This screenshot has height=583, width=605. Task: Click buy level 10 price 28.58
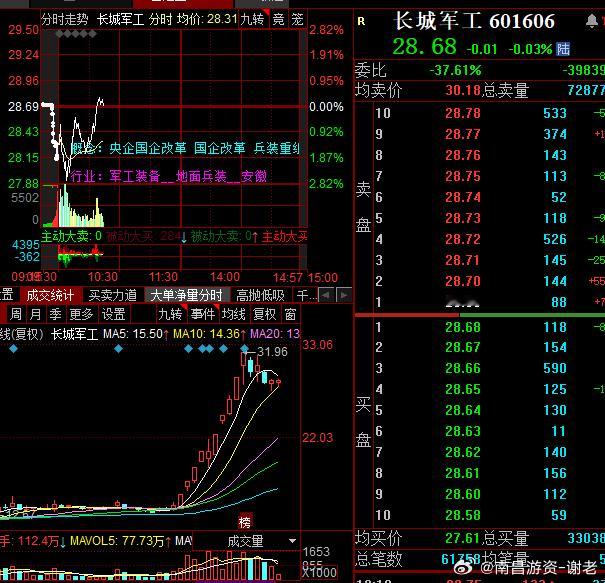click(463, 515)
